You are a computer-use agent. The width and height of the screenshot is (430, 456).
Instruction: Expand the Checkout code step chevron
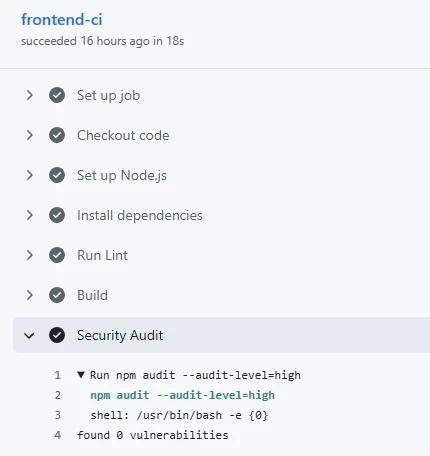(x=30, y=135)
